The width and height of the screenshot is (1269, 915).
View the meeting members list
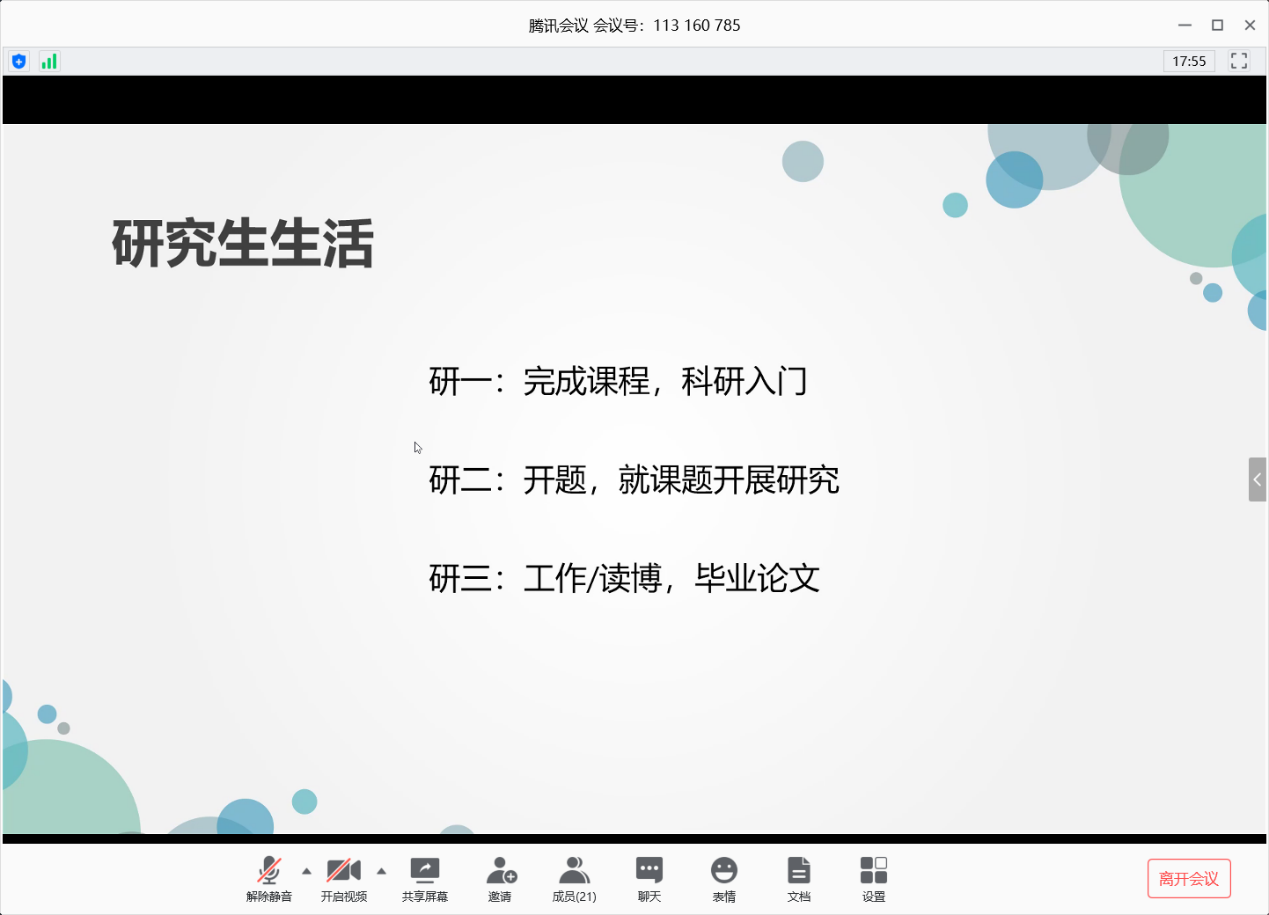point(574,878)
